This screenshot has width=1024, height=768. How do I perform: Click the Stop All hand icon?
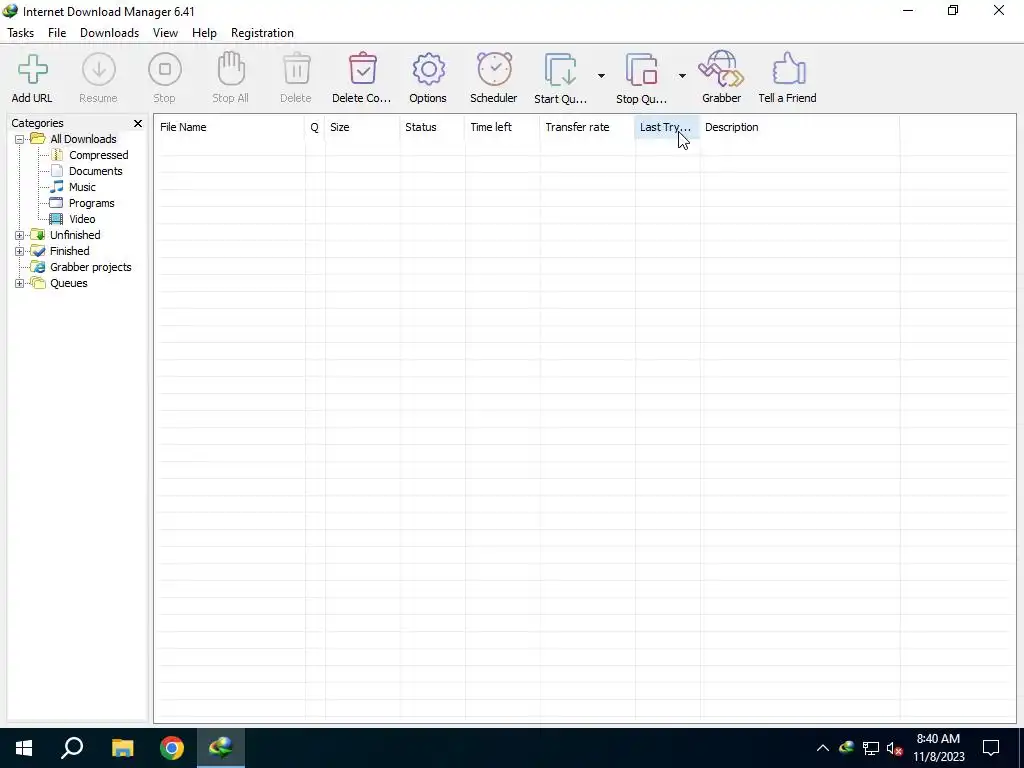[x=231, y=69]
